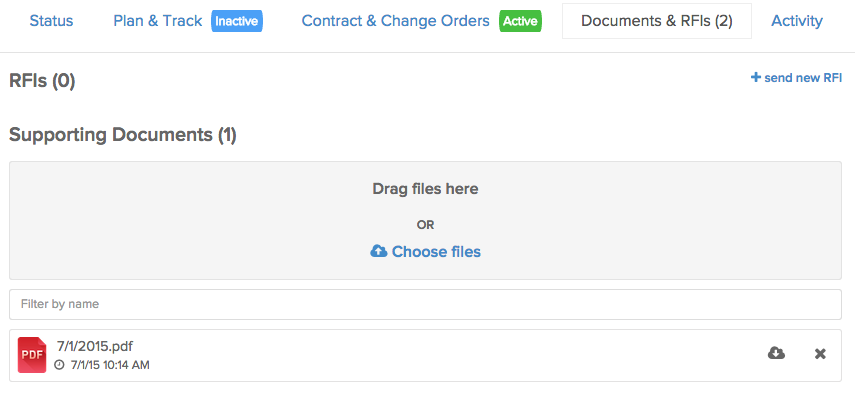Click the RFIs (0) heading

pyautogui.click(x=42, y=81)
